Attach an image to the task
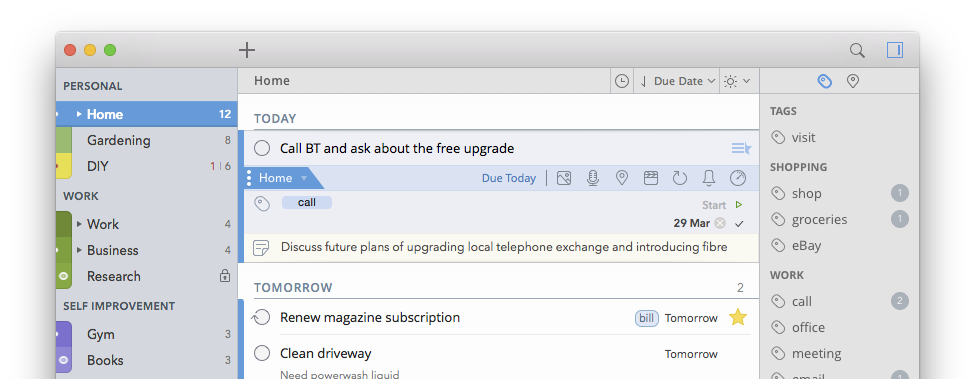 click(564, 178)
